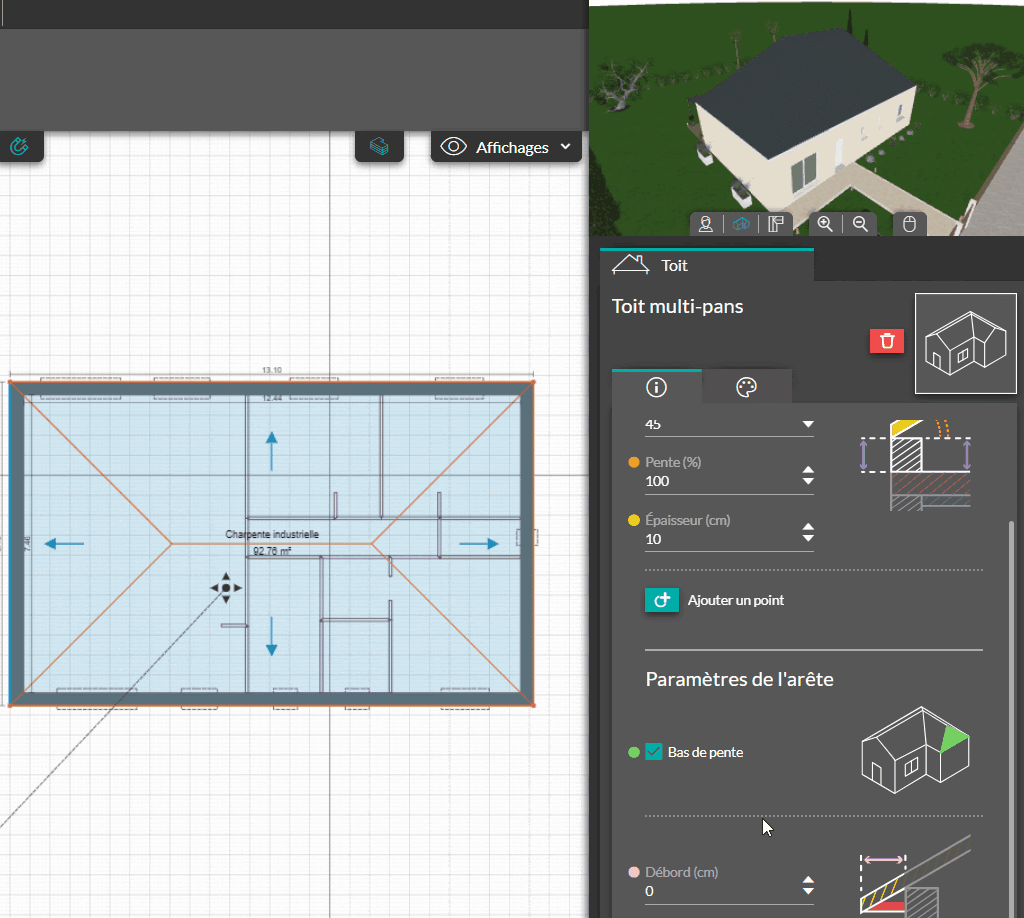Open the Affichages dropdown
Screen dimensions: 1024x918
coord(507,147)
